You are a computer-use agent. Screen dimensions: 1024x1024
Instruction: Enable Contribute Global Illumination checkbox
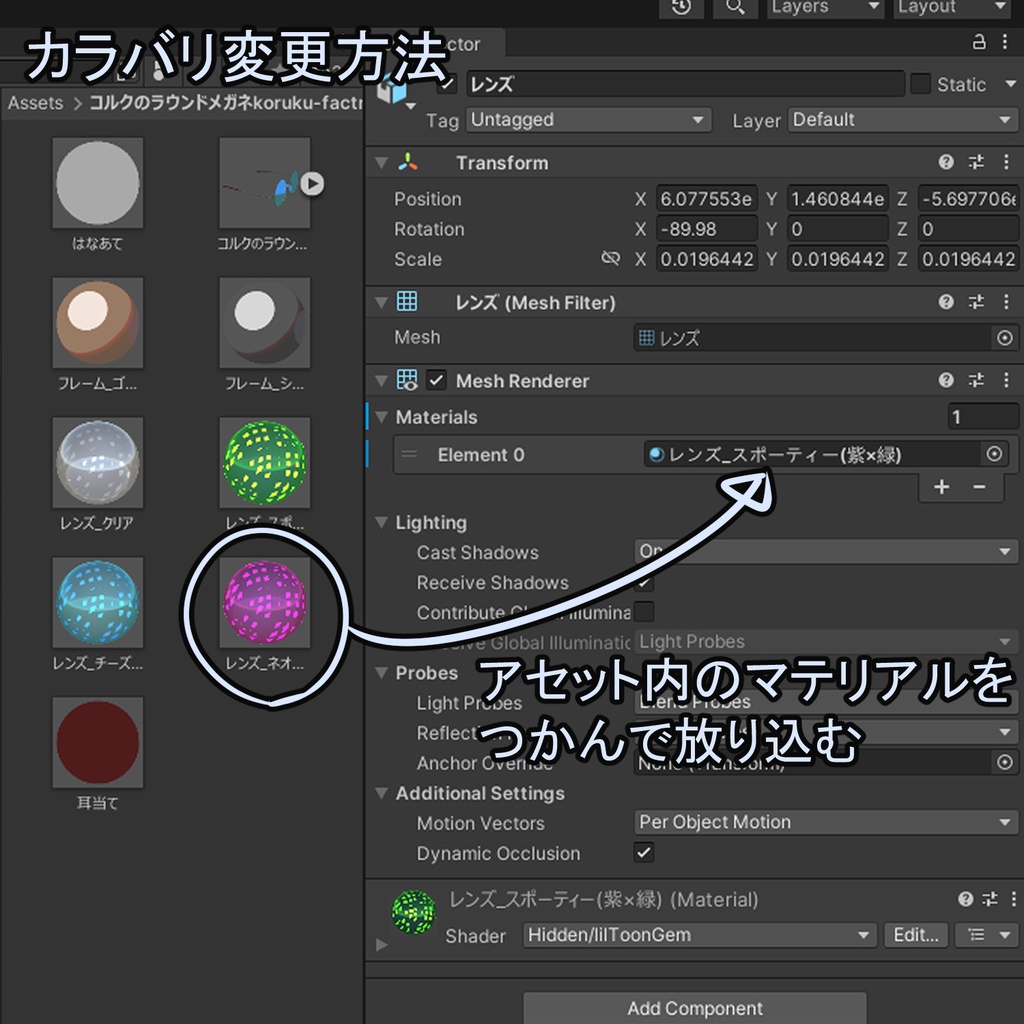coord(644,613)
